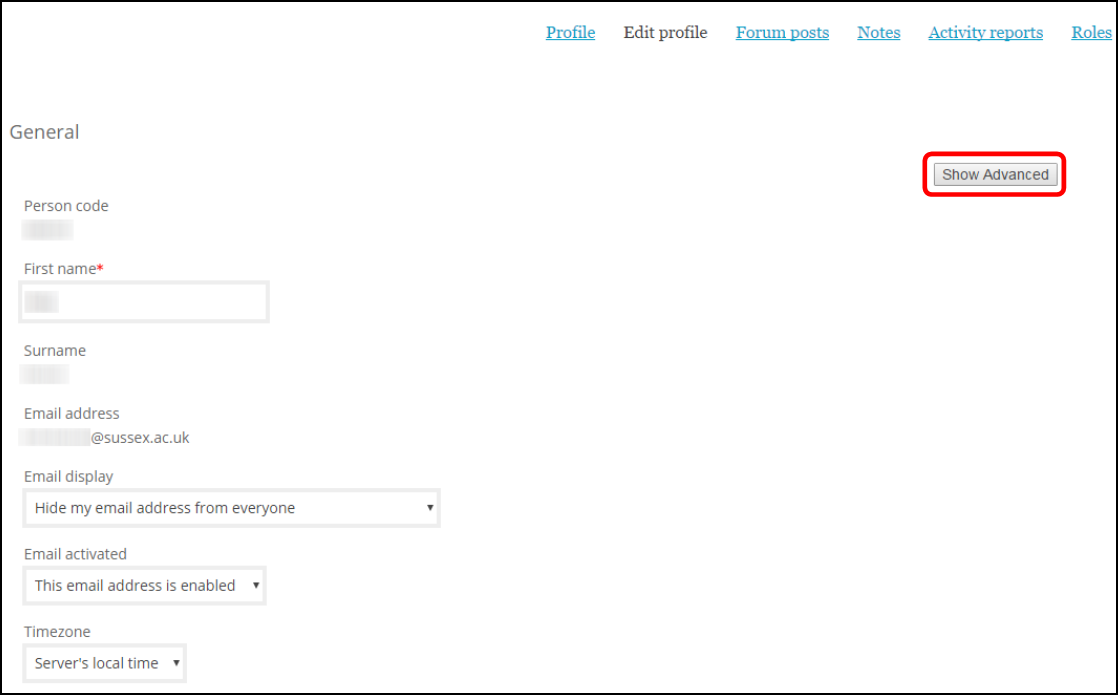
Task: Focus the First name input field
Action: tap(144, 302)
